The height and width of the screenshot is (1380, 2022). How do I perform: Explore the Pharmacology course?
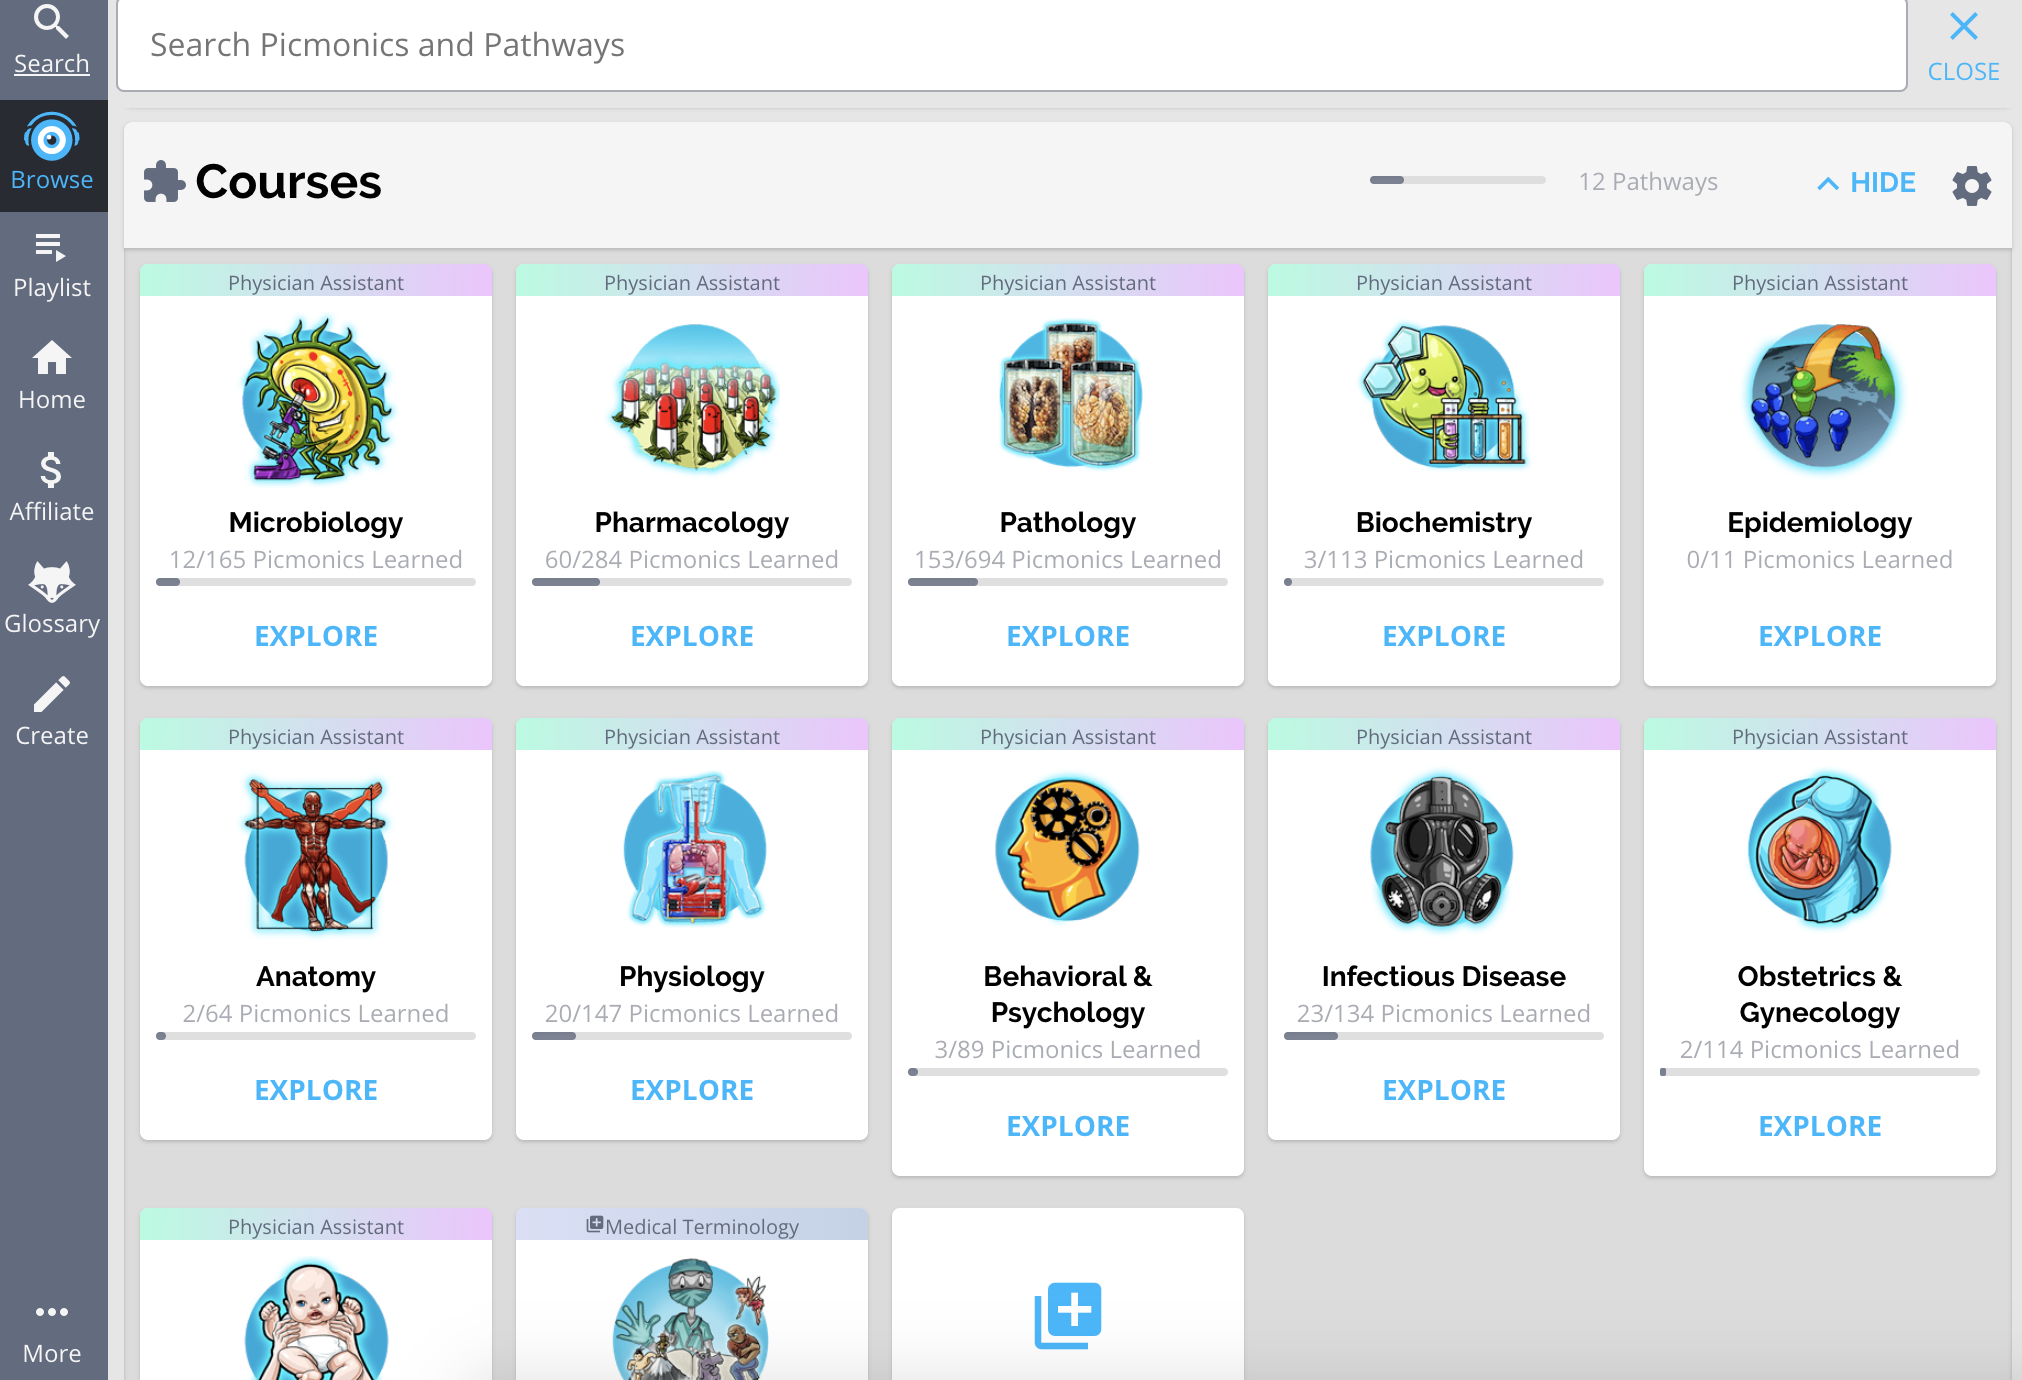point(692,636)
